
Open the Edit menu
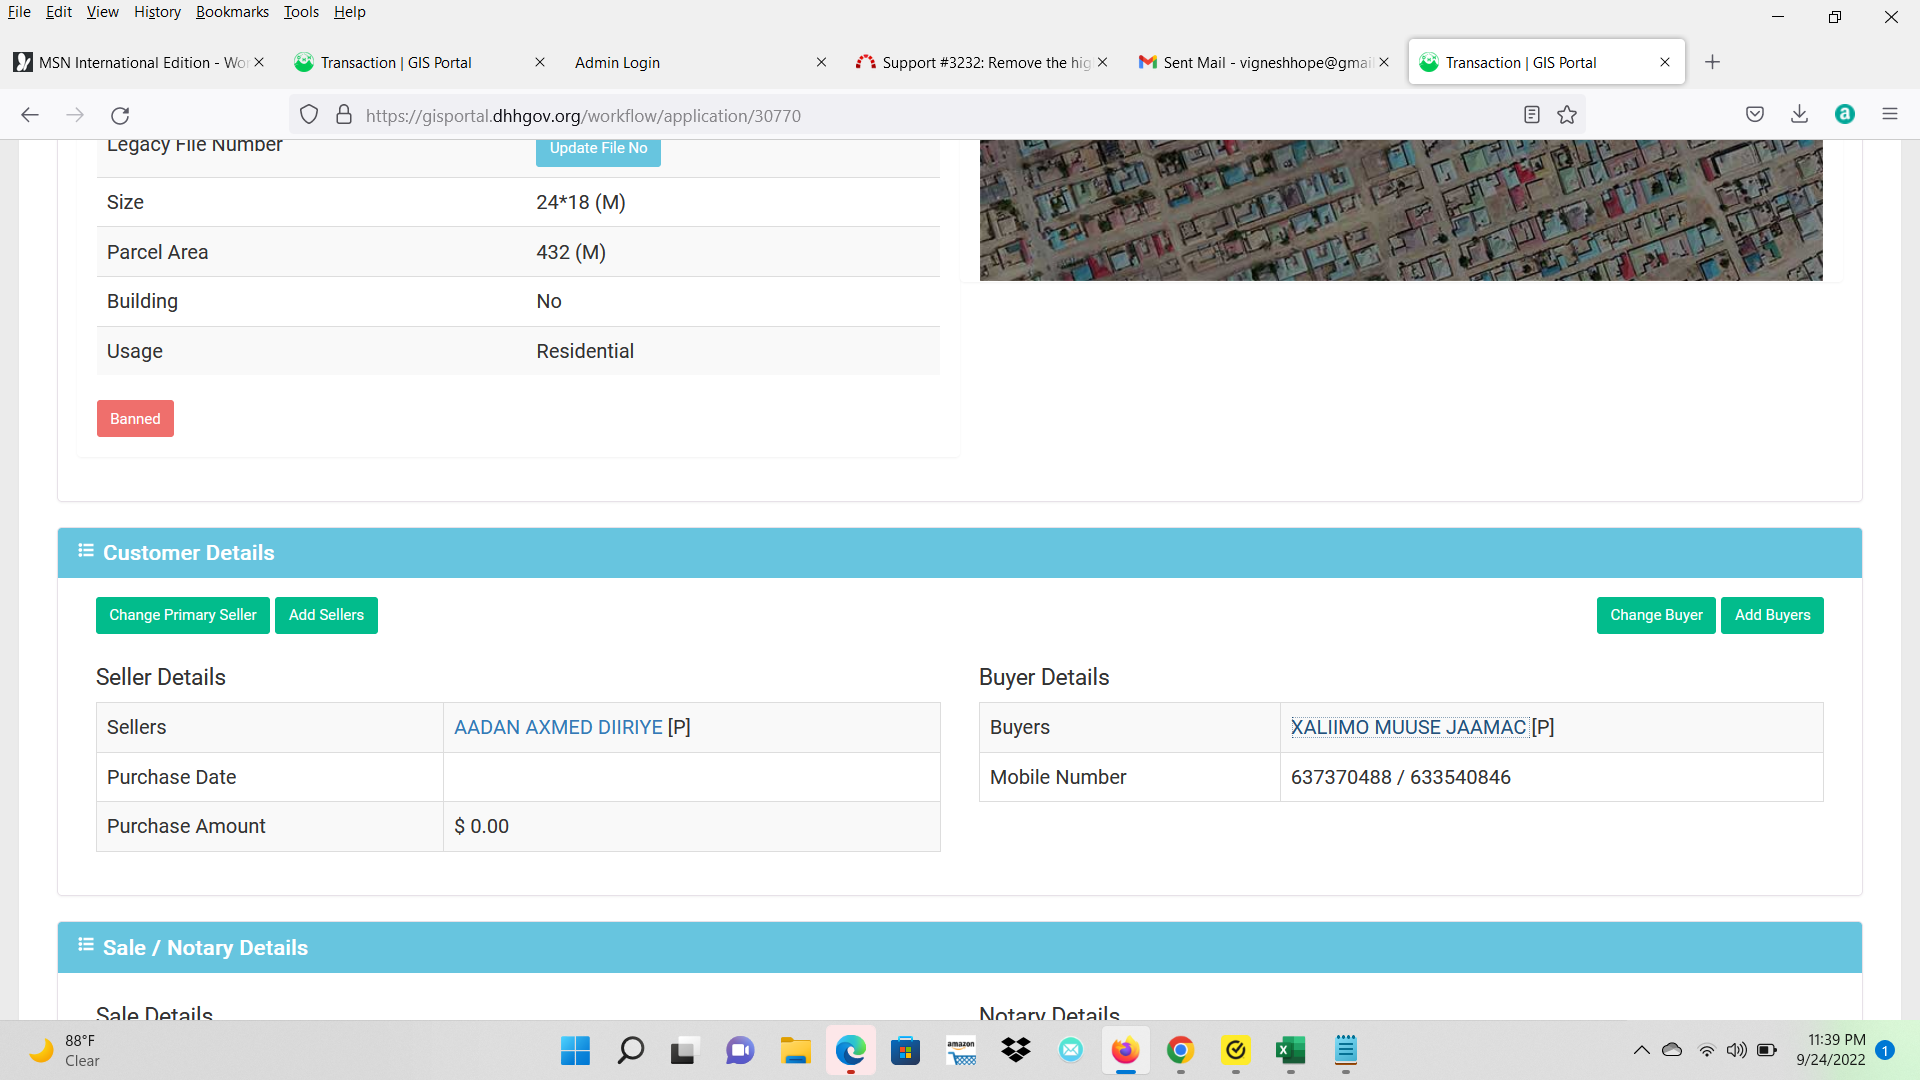click(x=58, y=12)
